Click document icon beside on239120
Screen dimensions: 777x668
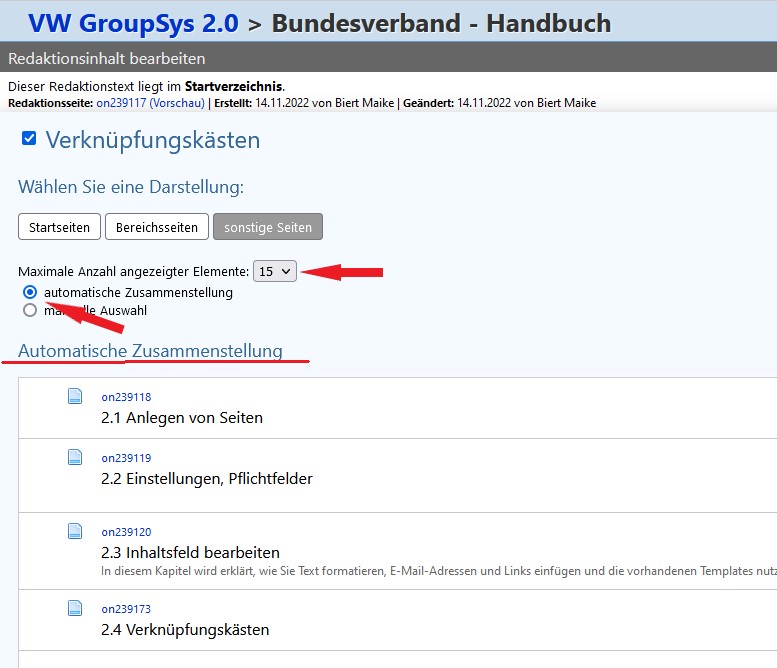point(75,531)
